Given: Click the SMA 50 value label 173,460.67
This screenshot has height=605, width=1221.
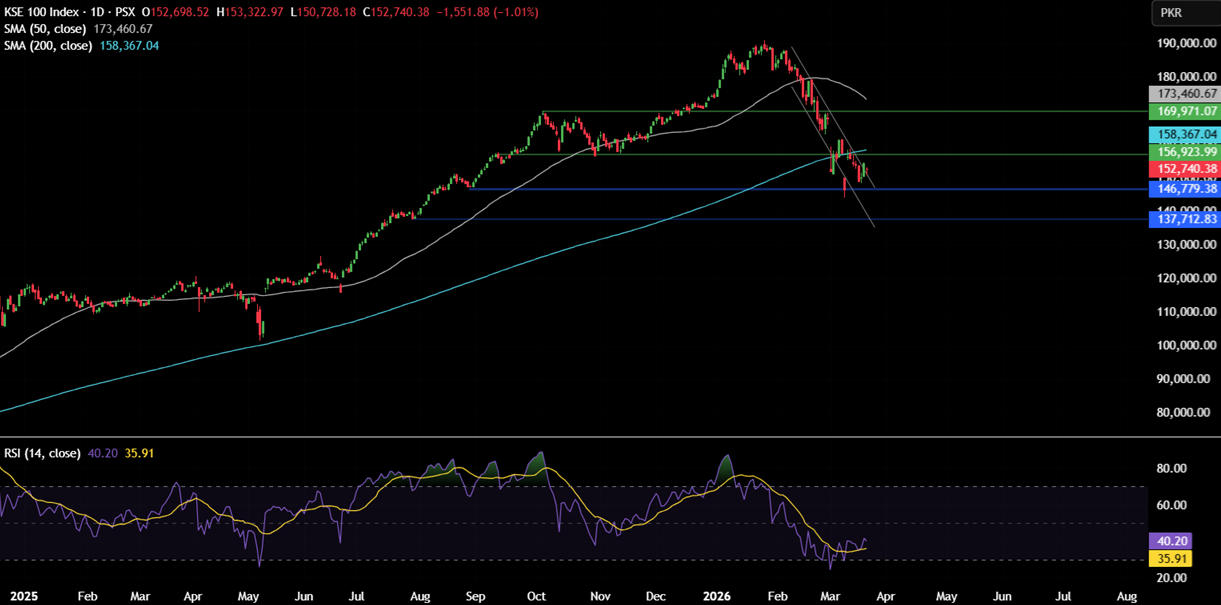Looking at the screenshot, I should tap(1185, 93).
